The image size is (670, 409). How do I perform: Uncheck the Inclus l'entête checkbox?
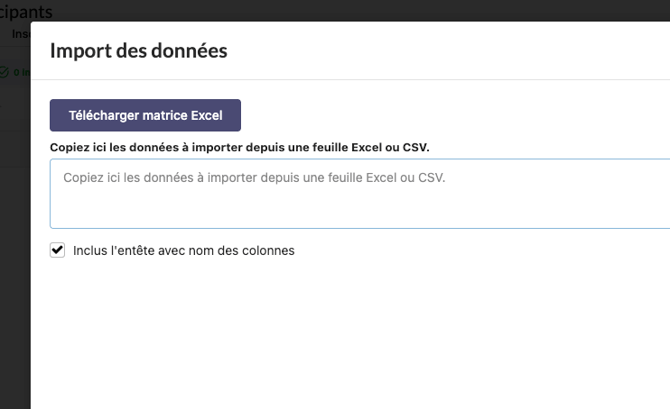[57, 250]
